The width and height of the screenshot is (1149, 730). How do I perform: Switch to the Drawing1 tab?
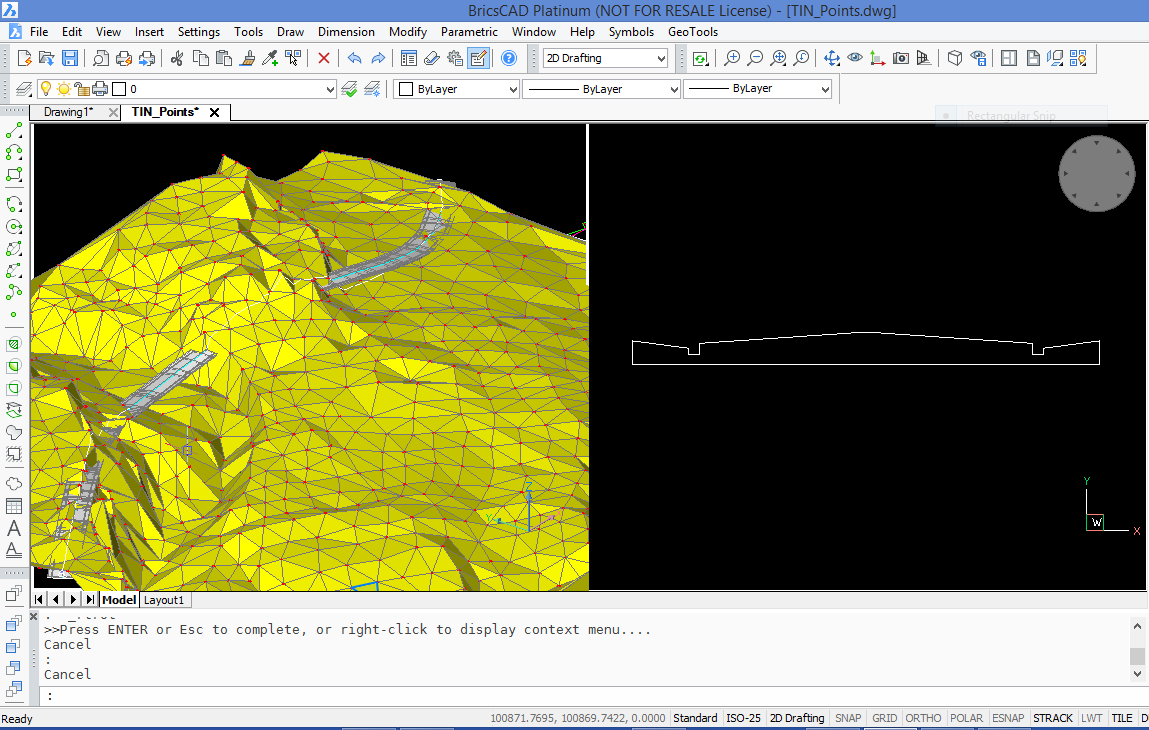click(68, 112)
